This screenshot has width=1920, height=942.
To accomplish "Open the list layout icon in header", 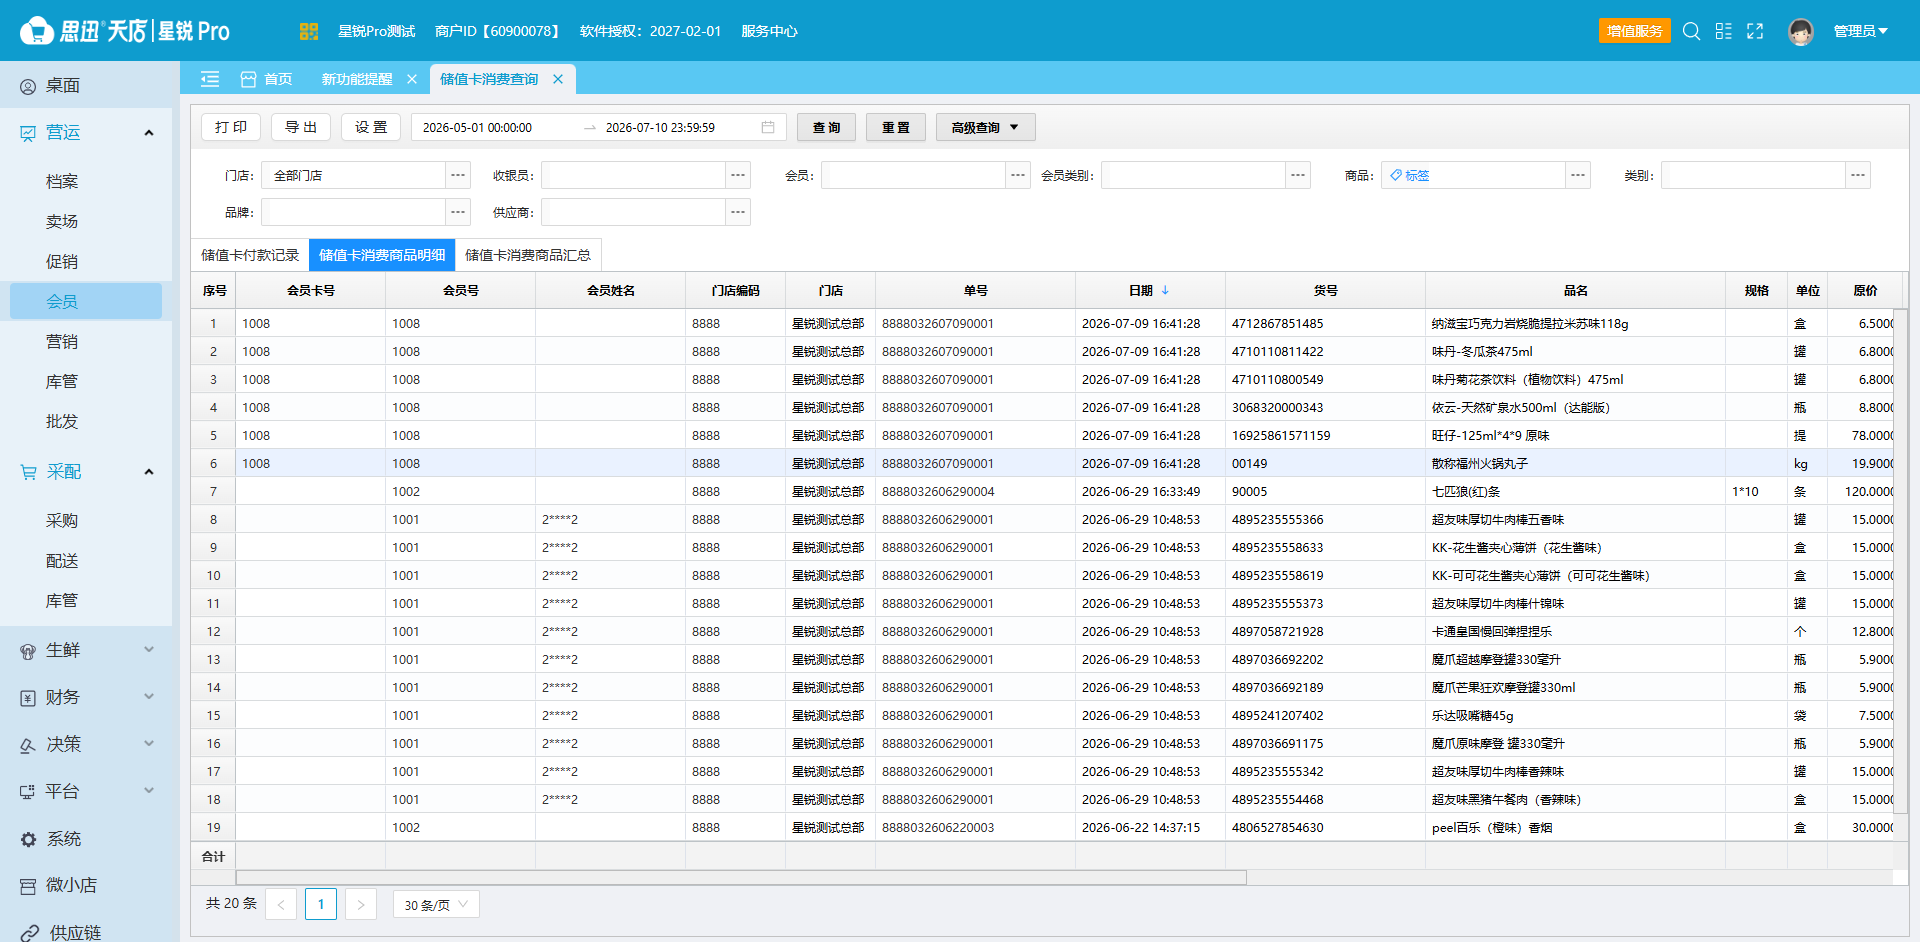I will tap(1723, 31).
